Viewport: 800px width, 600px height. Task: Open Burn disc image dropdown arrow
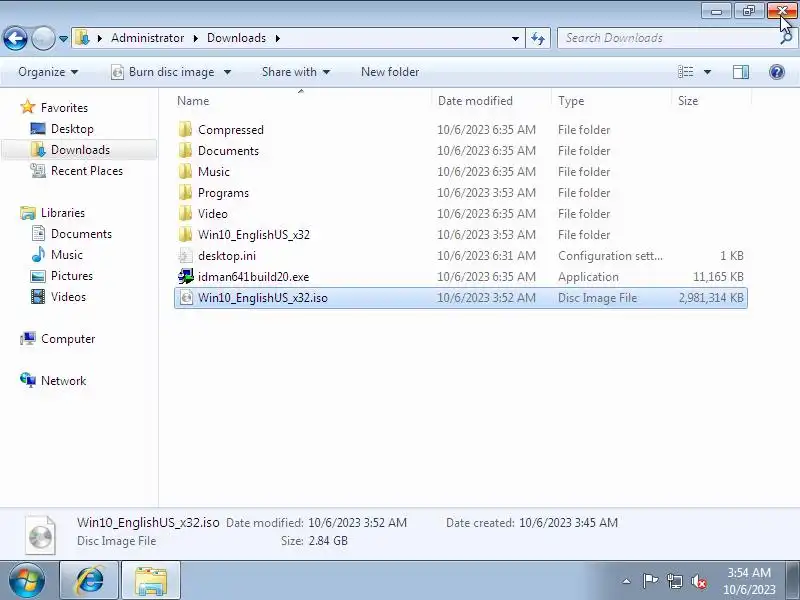(228, 72)
